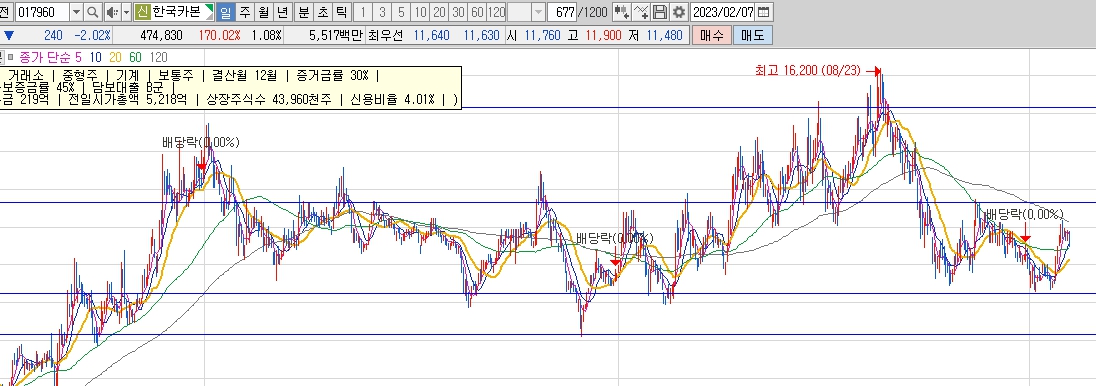Screen dimensions: 1096x386
Task: Click the 매도 sell button
Action: (x=753, y=35)
